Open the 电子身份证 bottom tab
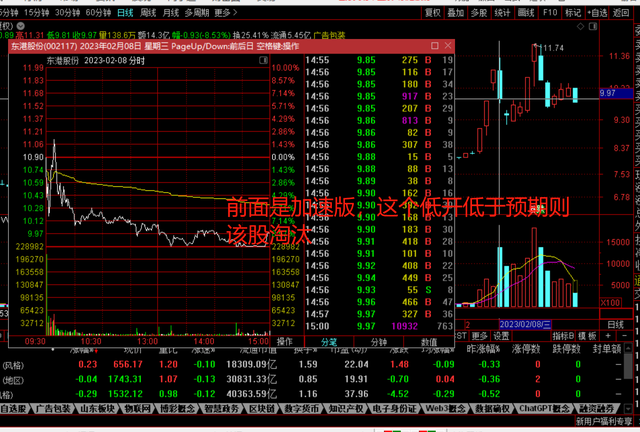Image resolution: width=640 pixels, height=432 pixels. [395, 408]
